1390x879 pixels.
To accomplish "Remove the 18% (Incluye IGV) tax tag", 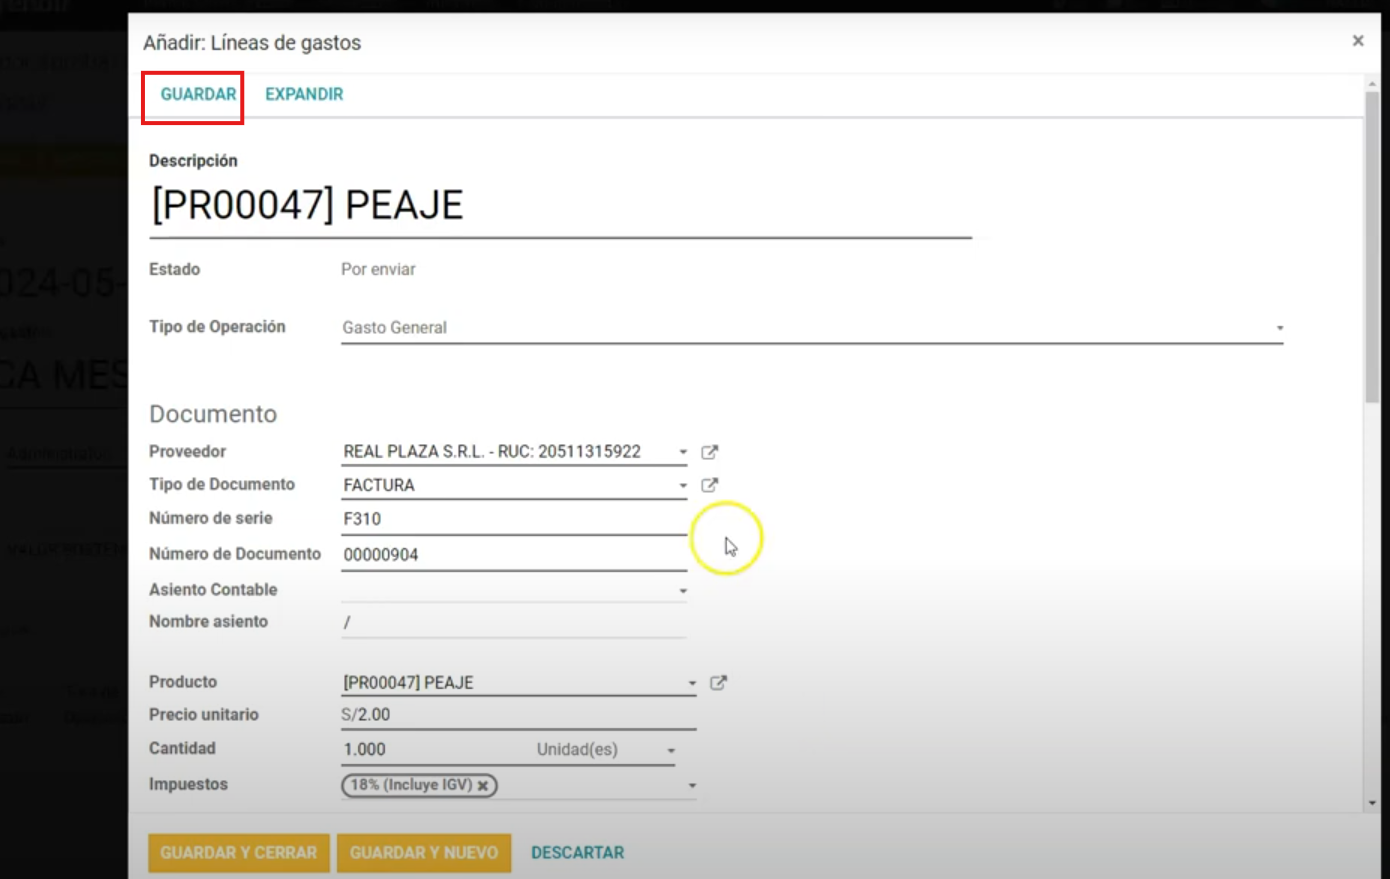I will click(481, 786).
